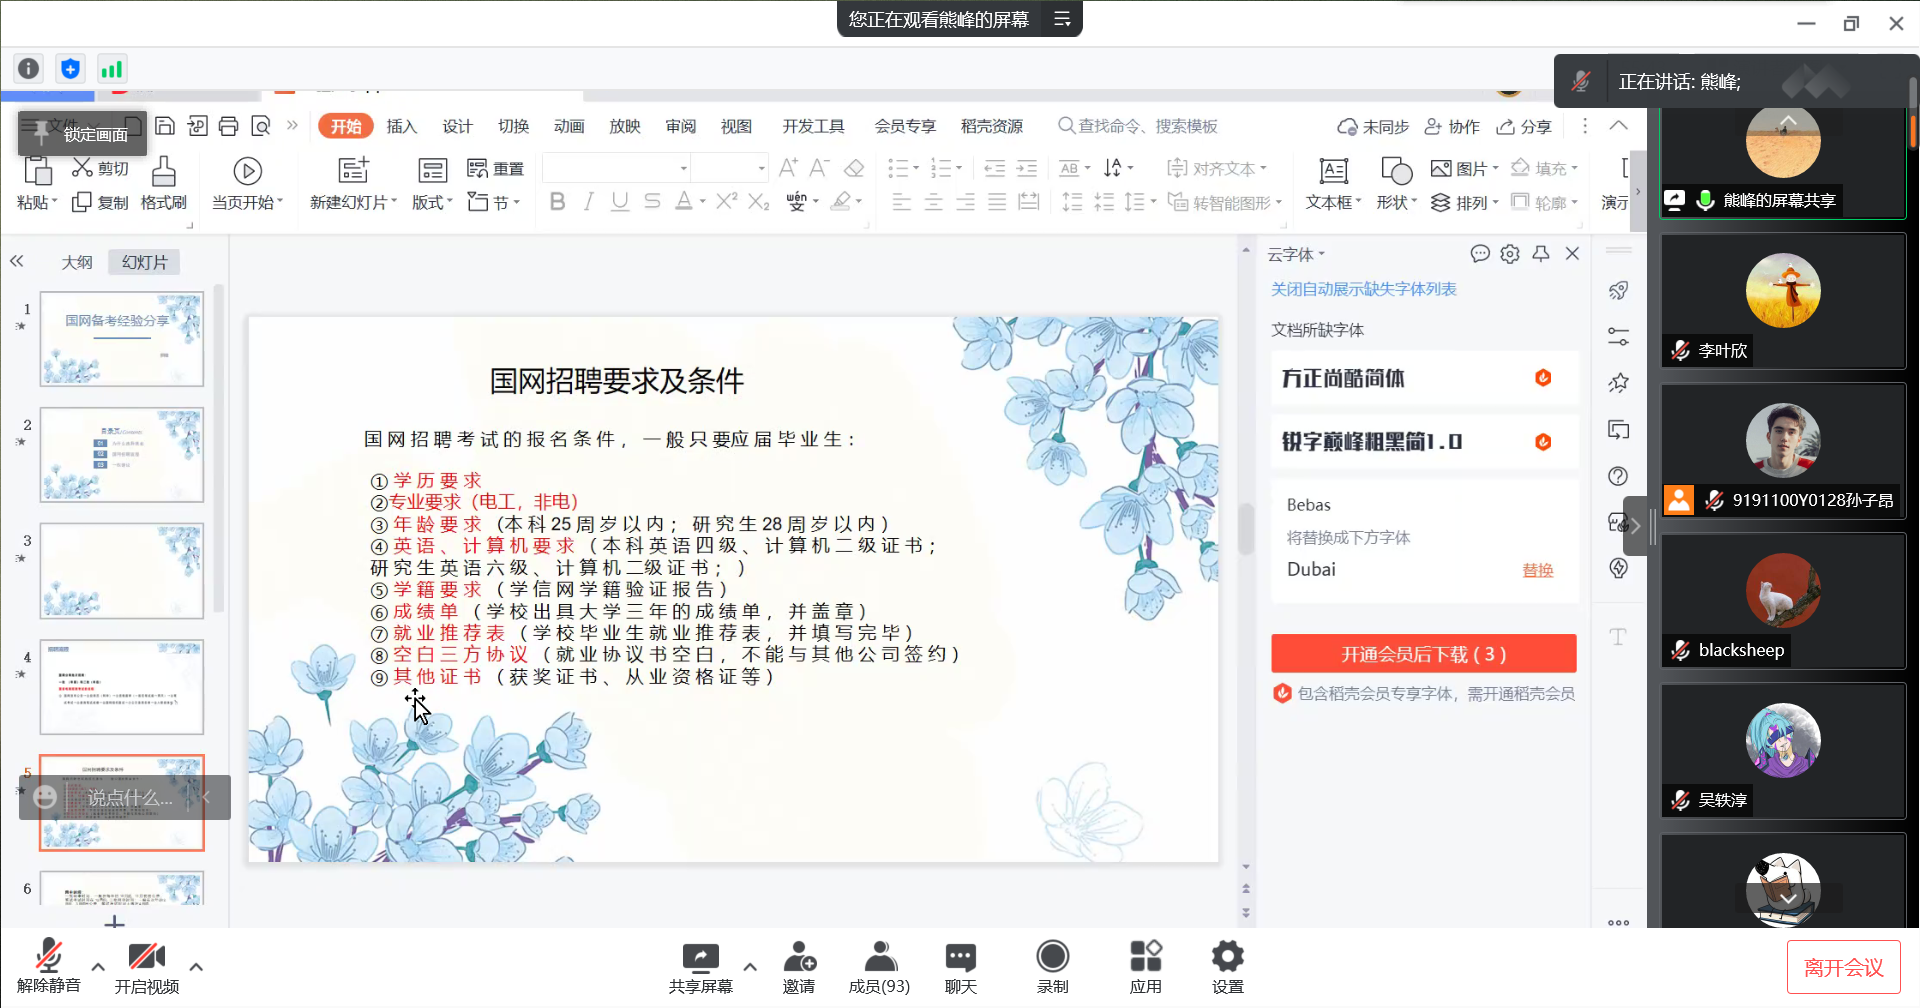This screenshot has height=1008, width=1920.
Task: Click 关闭自动展示缺失字体列表 link
Action: (1363, 289)
